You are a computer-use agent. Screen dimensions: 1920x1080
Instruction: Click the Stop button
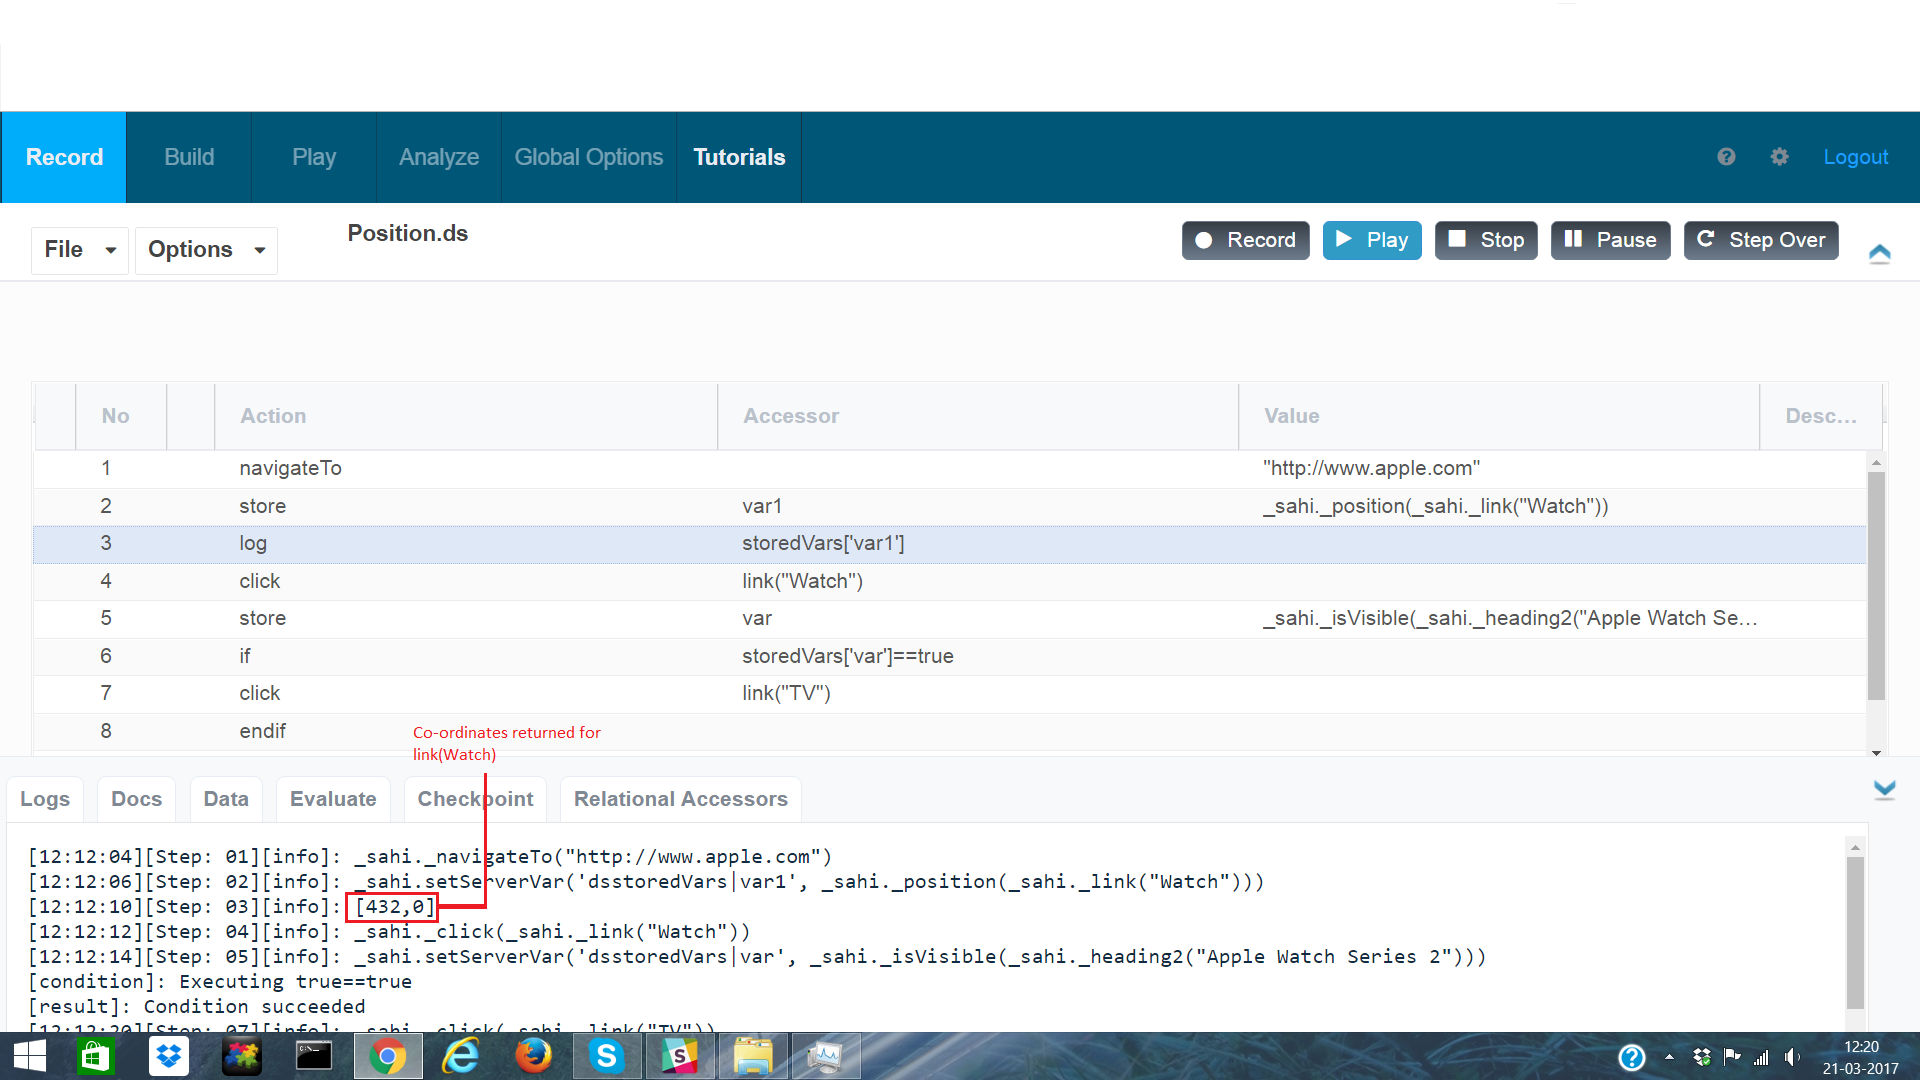1486,240
